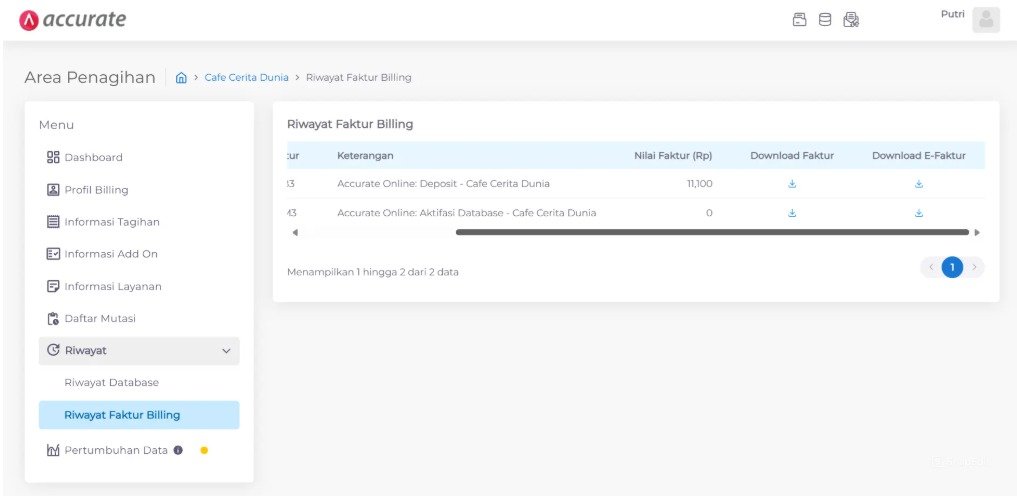Click the info icon beside Pertumbuhan Data
Screen dimensions: 1017x496
178,450
